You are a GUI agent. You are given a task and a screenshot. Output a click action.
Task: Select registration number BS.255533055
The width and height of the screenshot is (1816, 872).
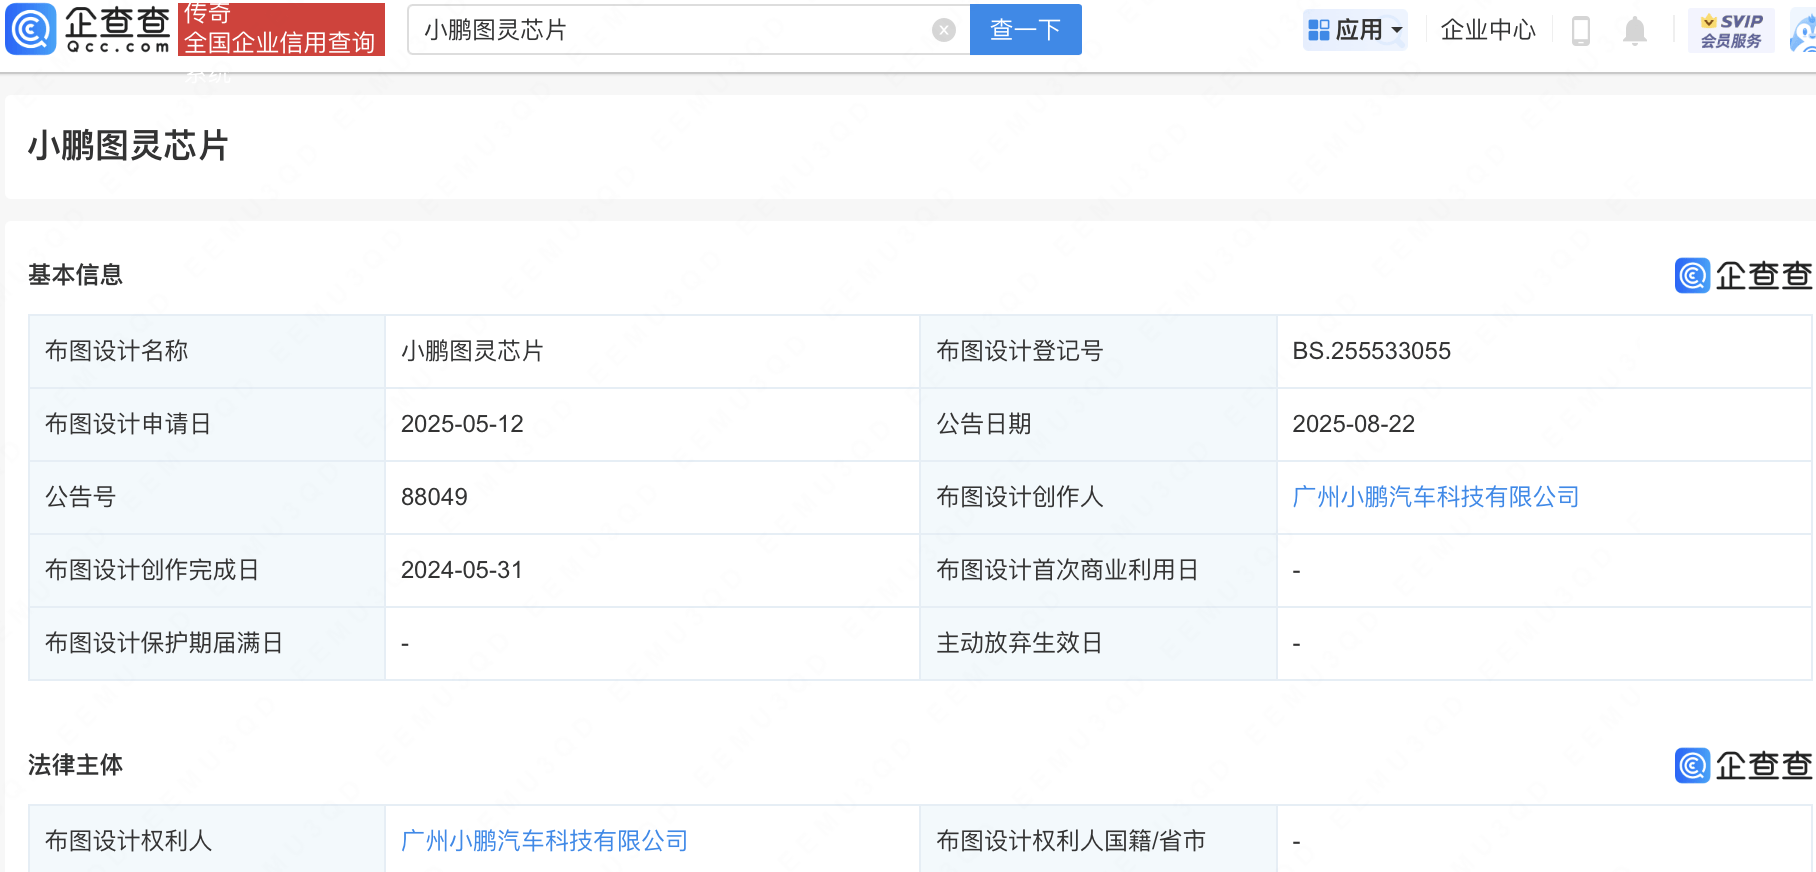click(x=1371, y=351)
